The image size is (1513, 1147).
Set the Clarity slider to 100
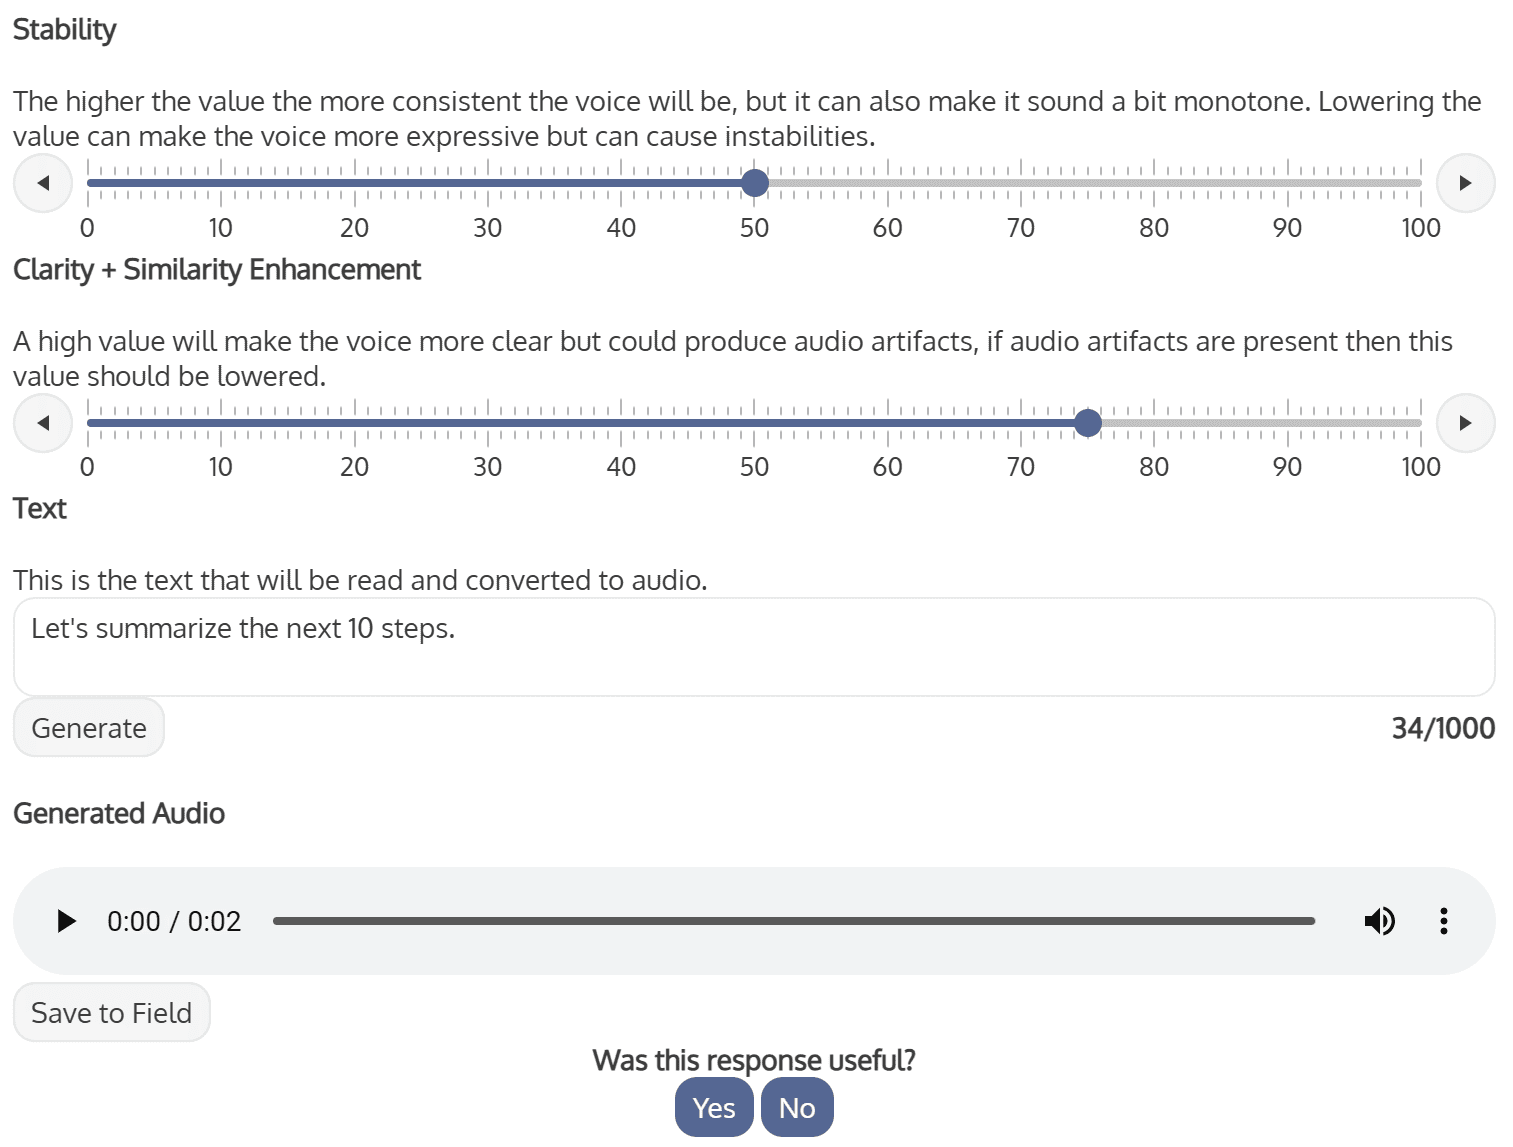click(1420, 423)
